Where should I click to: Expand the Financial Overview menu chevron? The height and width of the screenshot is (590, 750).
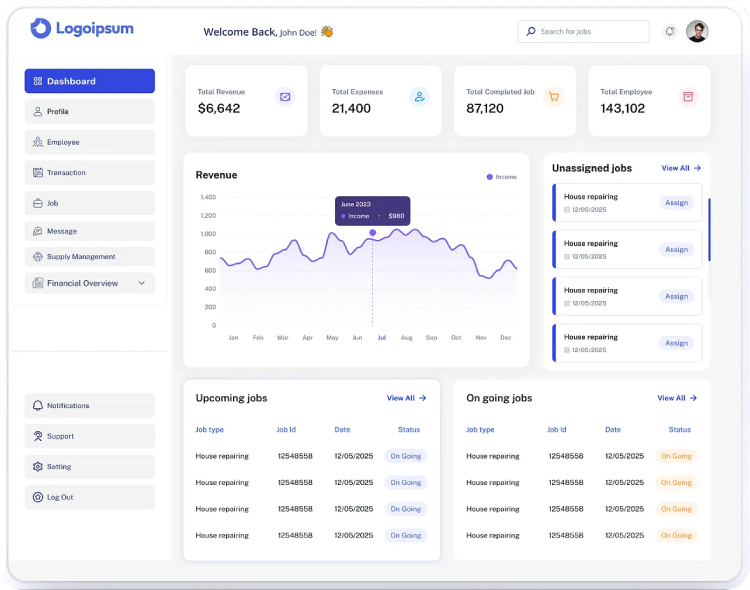click(141, 283)
